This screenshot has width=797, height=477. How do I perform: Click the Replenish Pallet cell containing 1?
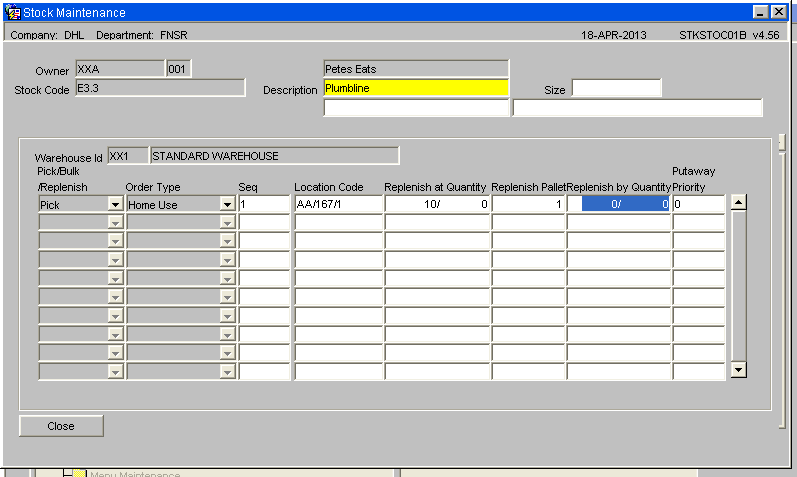pos(528,204)
